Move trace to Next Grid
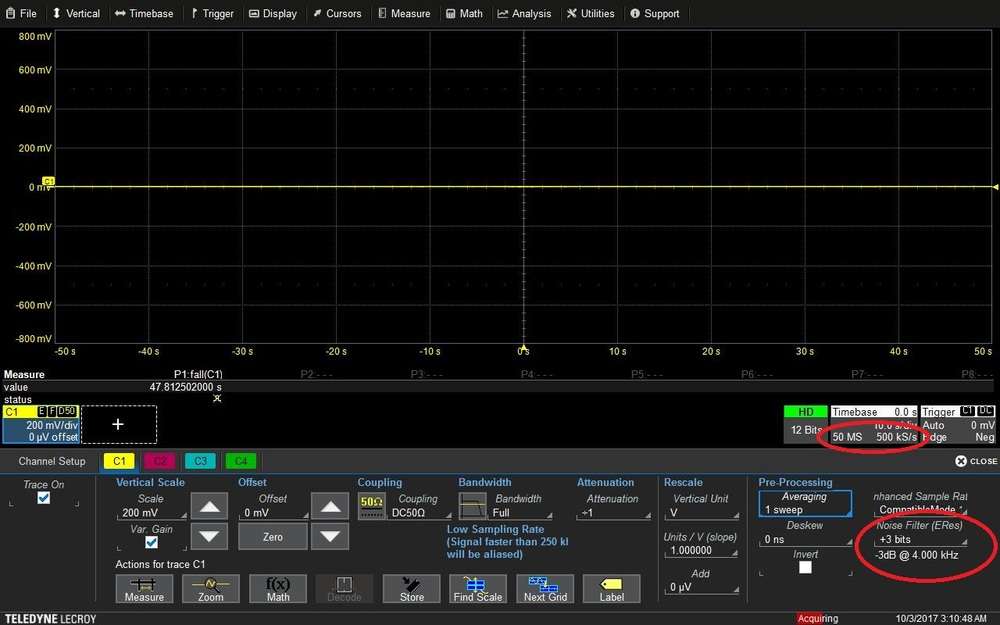This screenshot has width=1000, height=625. (545, 589)
